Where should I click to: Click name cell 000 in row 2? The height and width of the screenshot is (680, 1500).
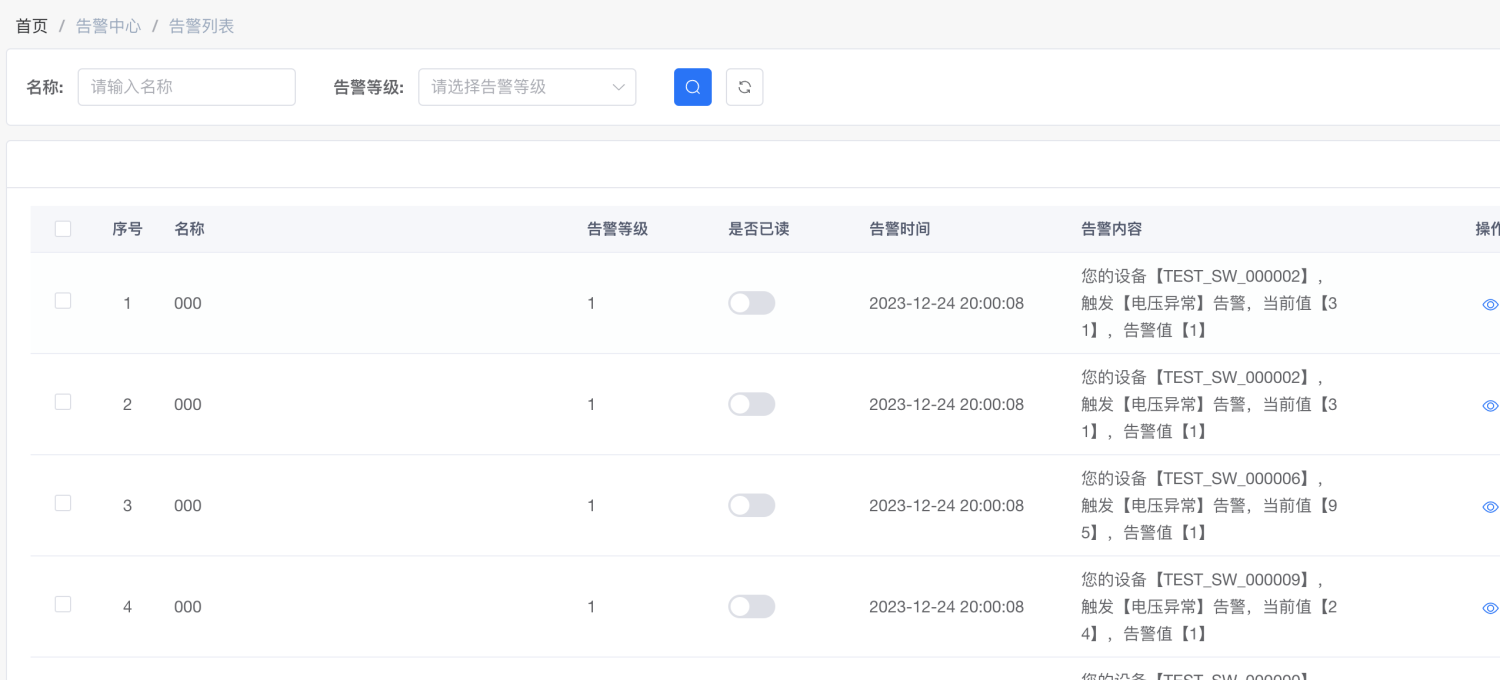(x=188, y=404)
